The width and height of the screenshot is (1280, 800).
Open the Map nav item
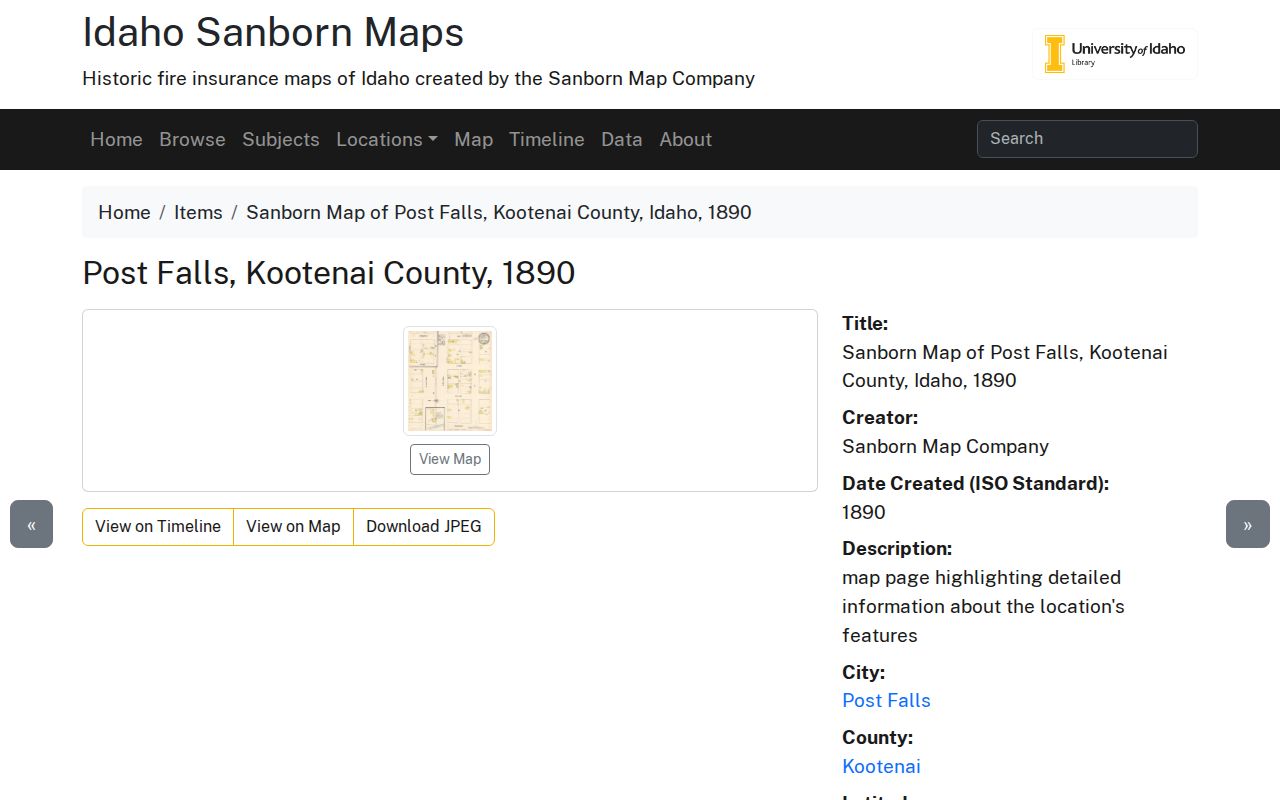point(473,139)
